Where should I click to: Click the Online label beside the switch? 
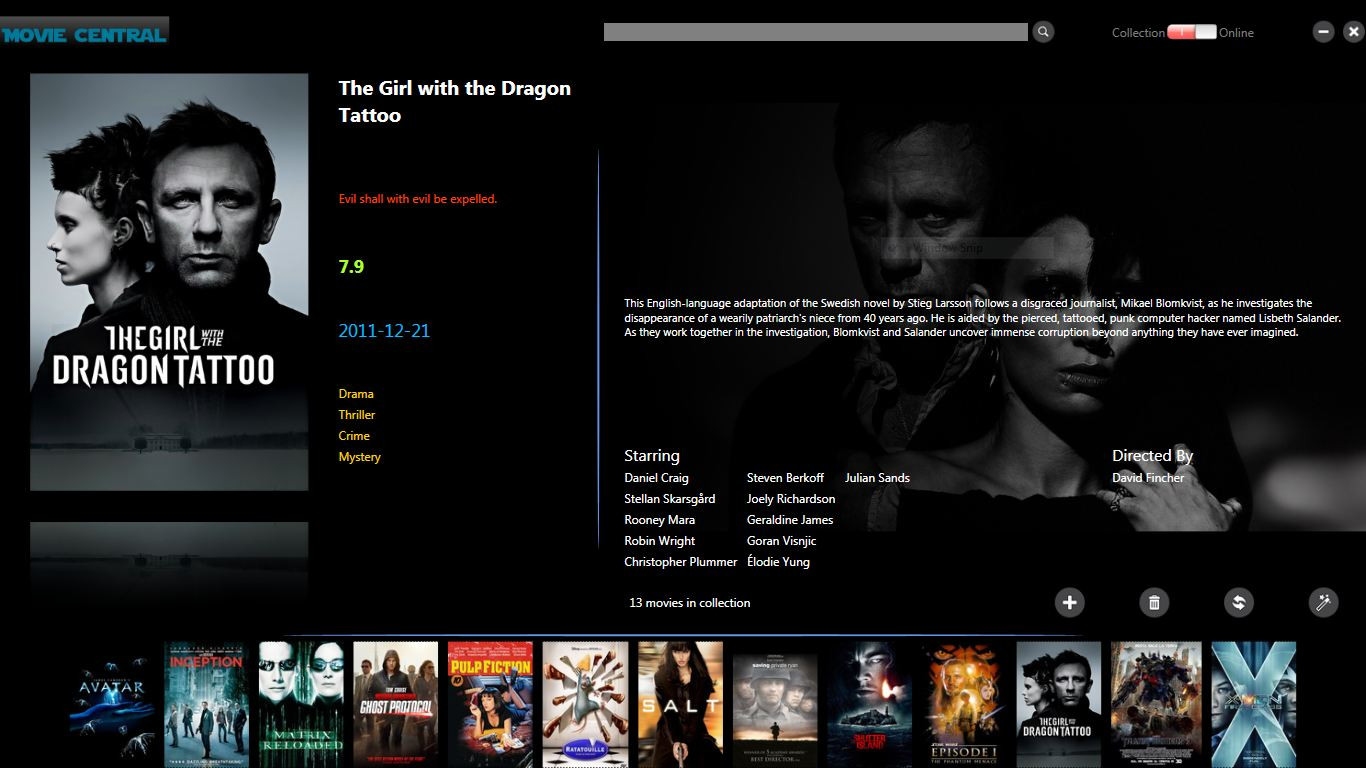(x=1236, y=33)
